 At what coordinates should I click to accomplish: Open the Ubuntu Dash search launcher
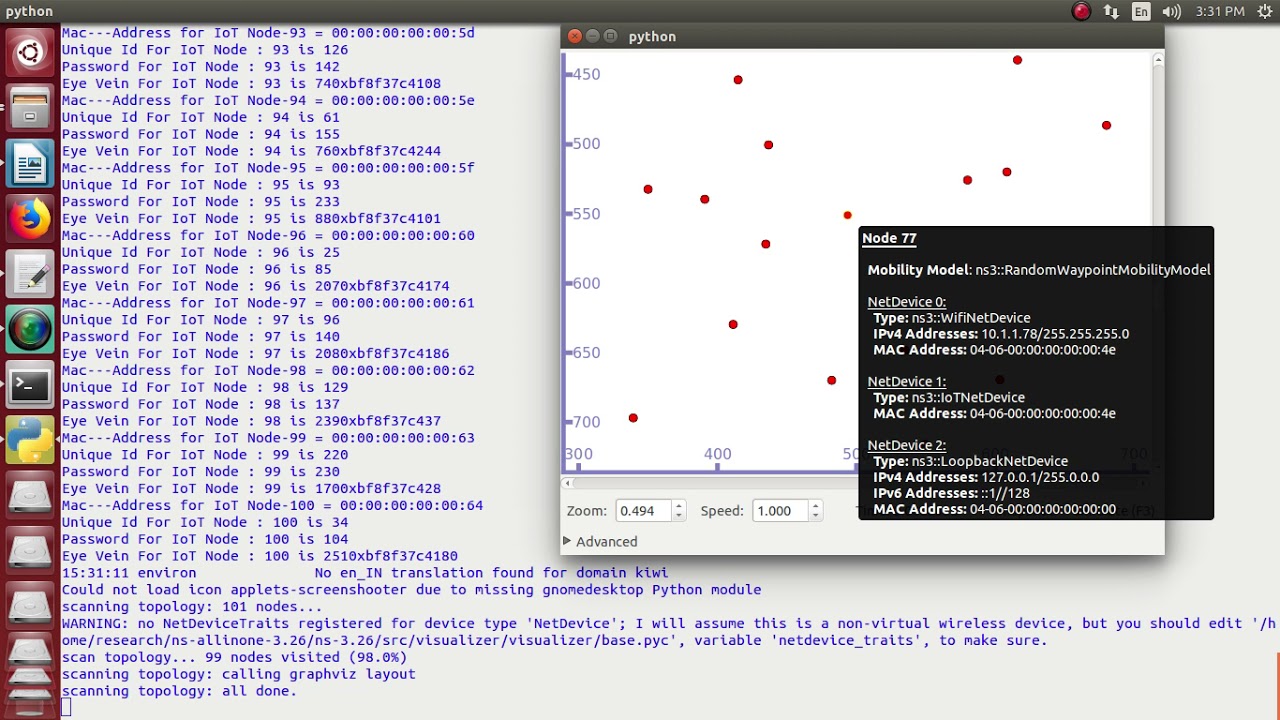pyautogui.click(x=30, y=52)
